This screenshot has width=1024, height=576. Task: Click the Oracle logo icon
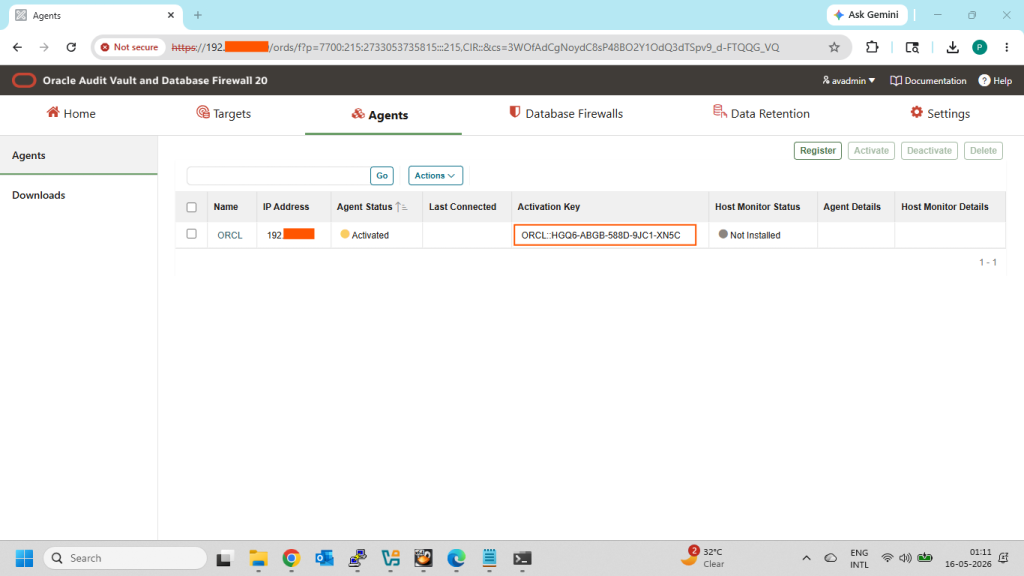(x=24, y=80)
